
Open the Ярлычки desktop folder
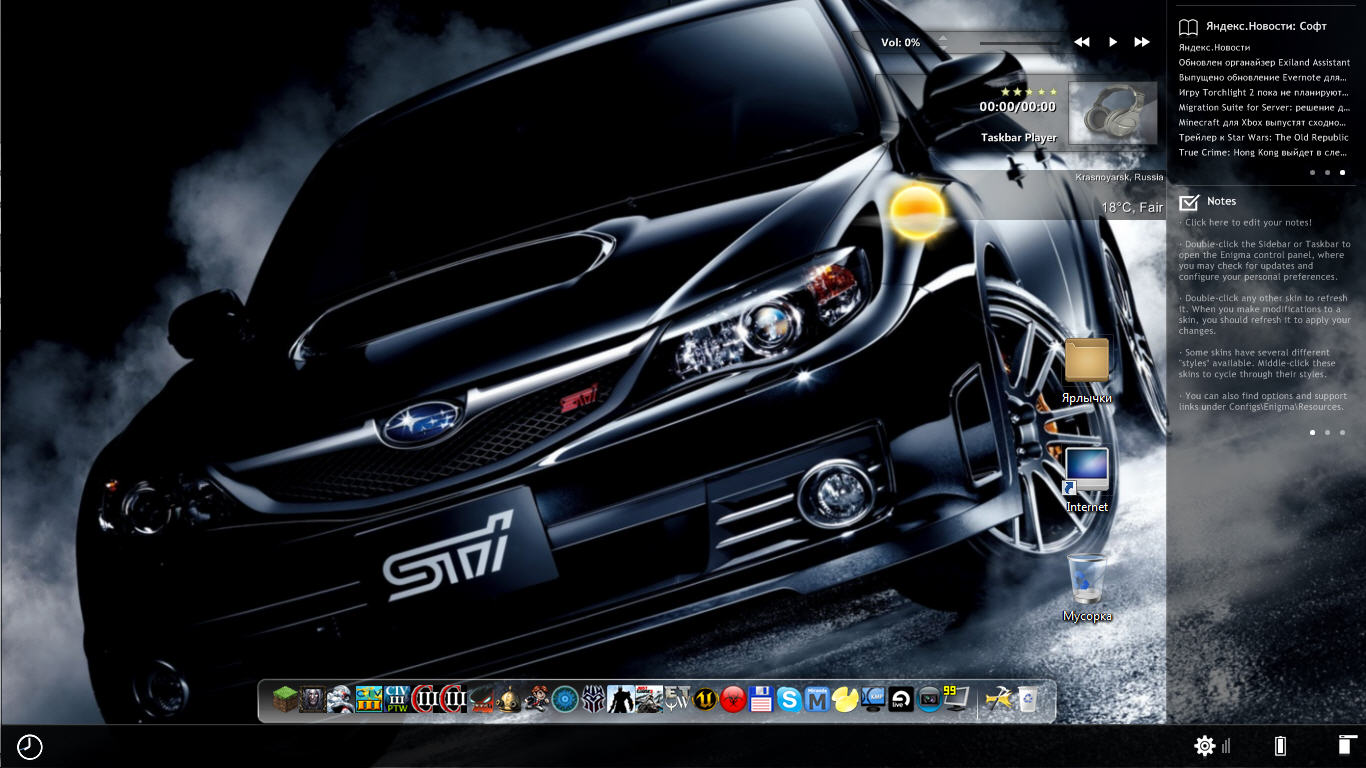click(1086, 361)
